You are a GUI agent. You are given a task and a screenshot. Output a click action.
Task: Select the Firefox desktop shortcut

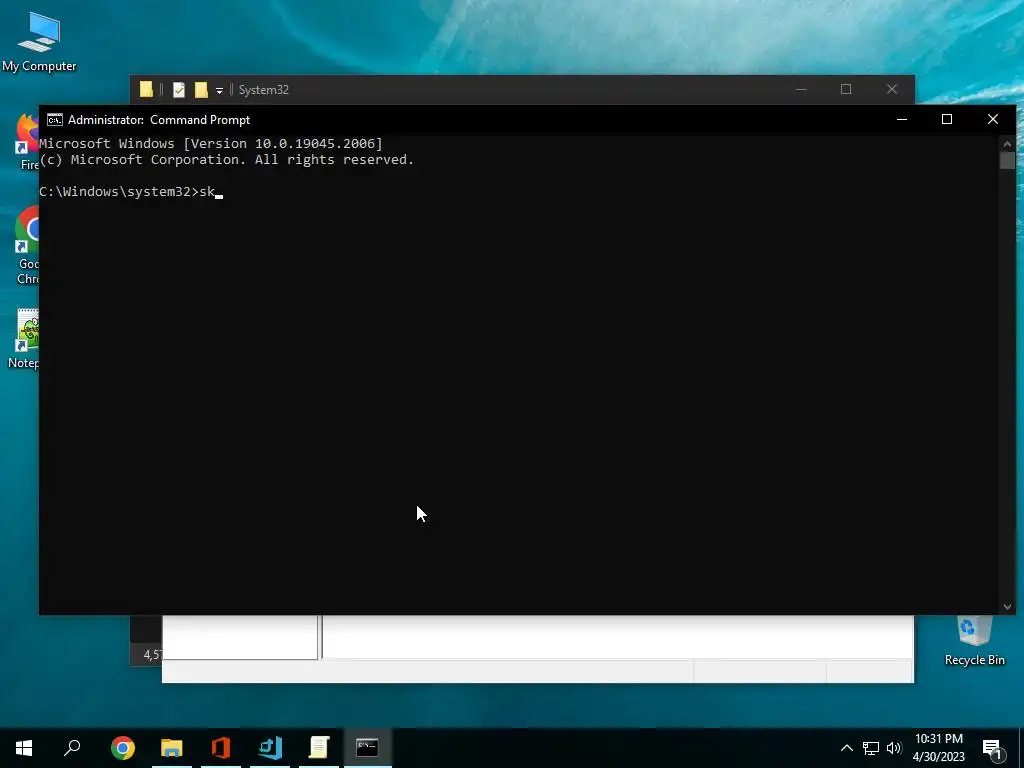pyautogui.click(x=28, y=142)
